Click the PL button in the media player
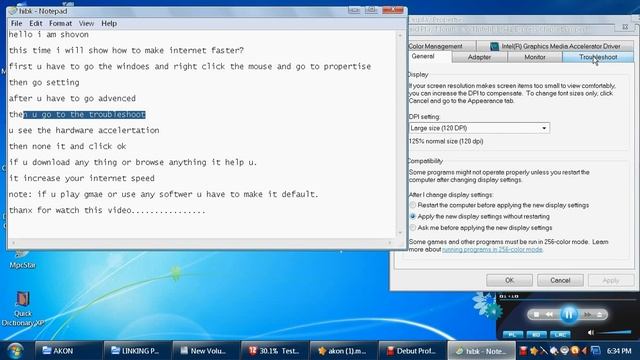 point(513,335)
